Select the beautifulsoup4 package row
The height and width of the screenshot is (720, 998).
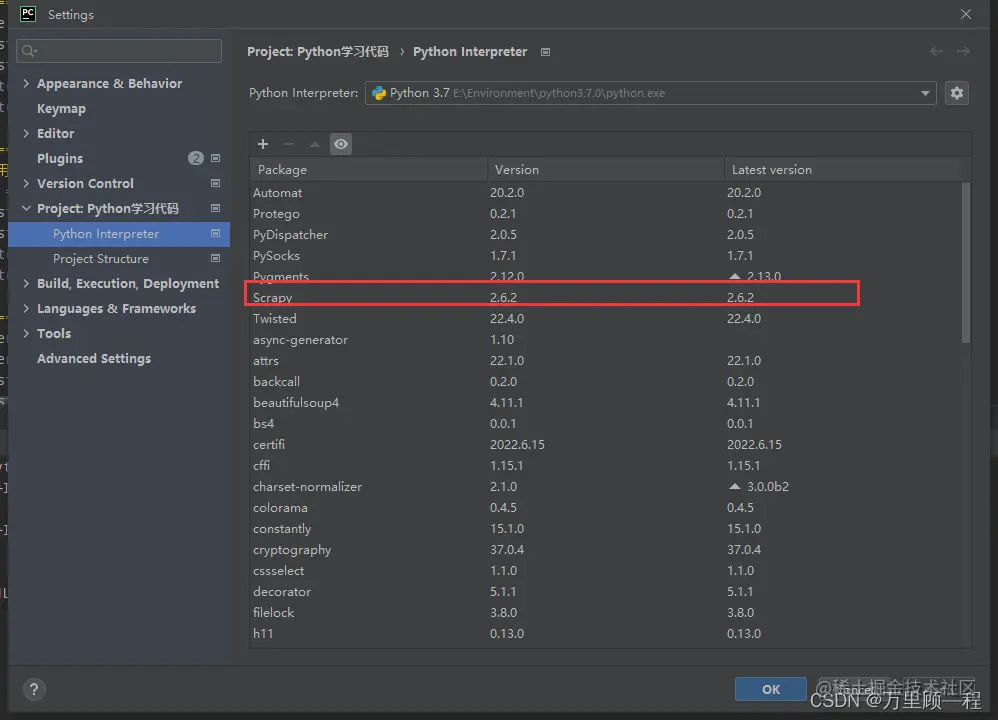pyautogui.click(x=605, y=402)
